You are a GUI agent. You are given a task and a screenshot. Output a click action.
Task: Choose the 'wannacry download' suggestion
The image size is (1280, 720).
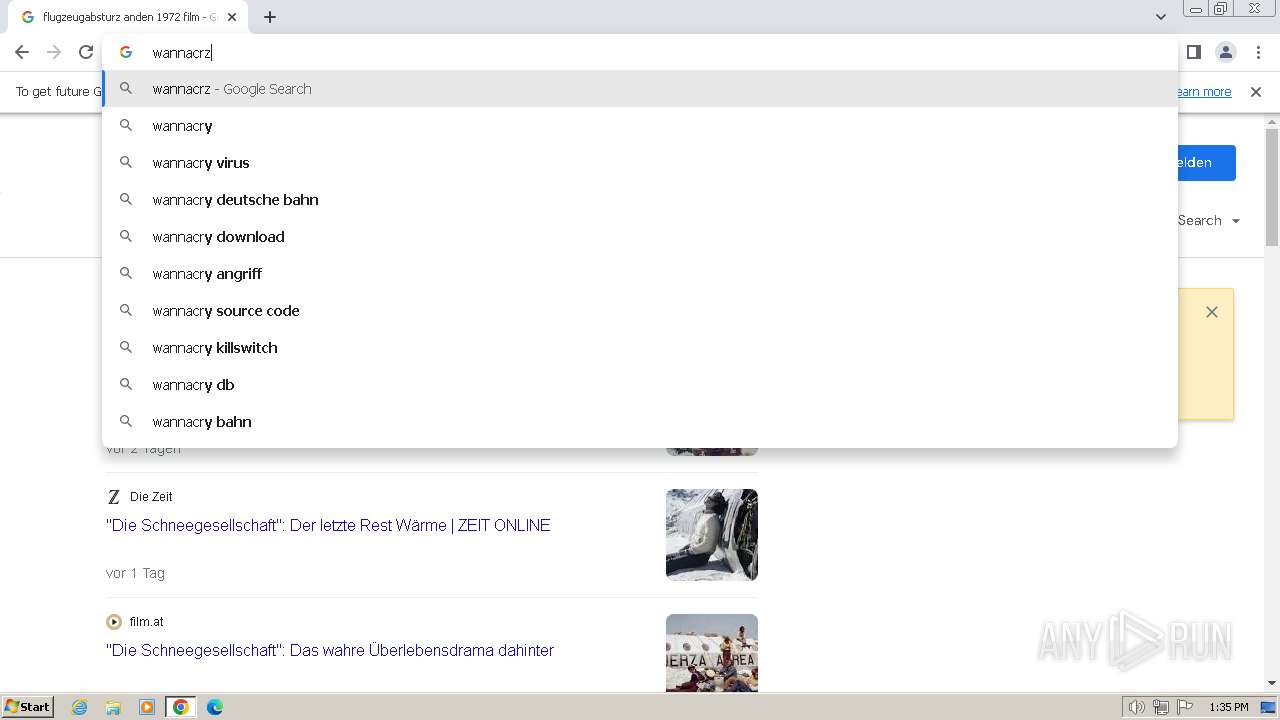coord(640,237)
